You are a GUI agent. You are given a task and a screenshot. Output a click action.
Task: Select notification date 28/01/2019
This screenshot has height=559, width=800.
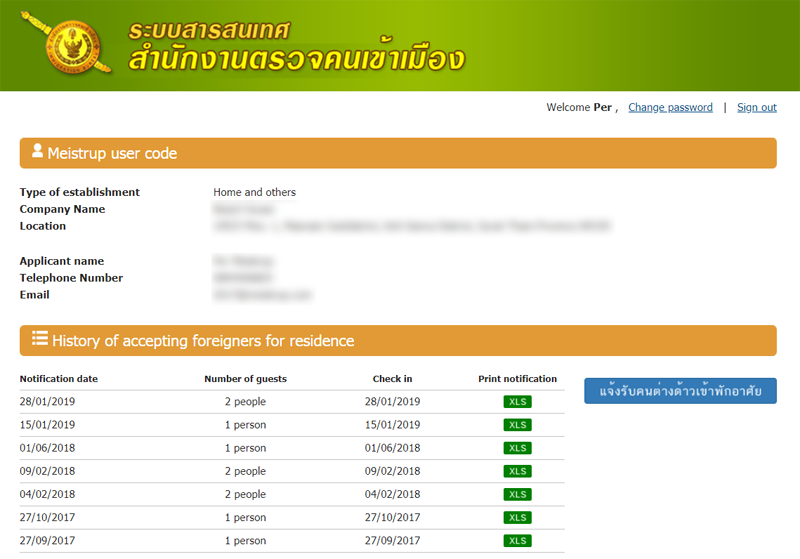(x=47, y=401)
